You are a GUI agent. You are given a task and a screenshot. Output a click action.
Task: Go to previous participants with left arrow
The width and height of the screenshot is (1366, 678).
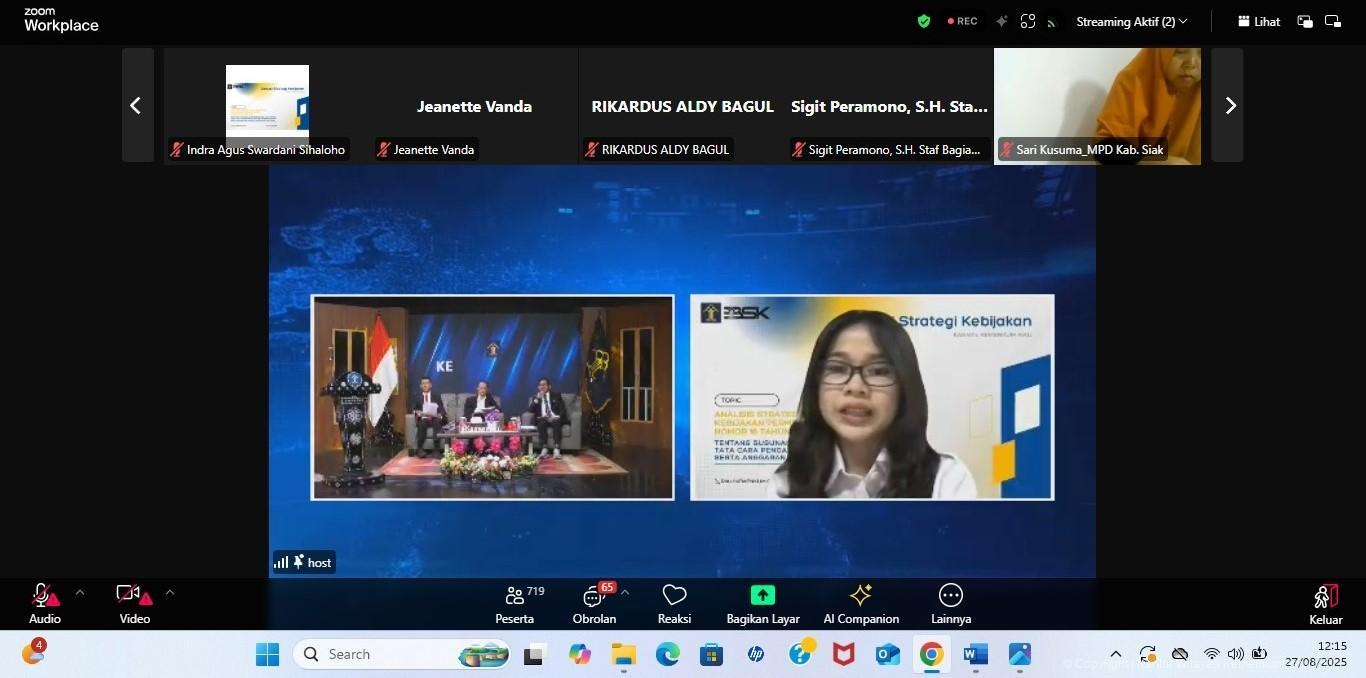click(x=137, y=105)
